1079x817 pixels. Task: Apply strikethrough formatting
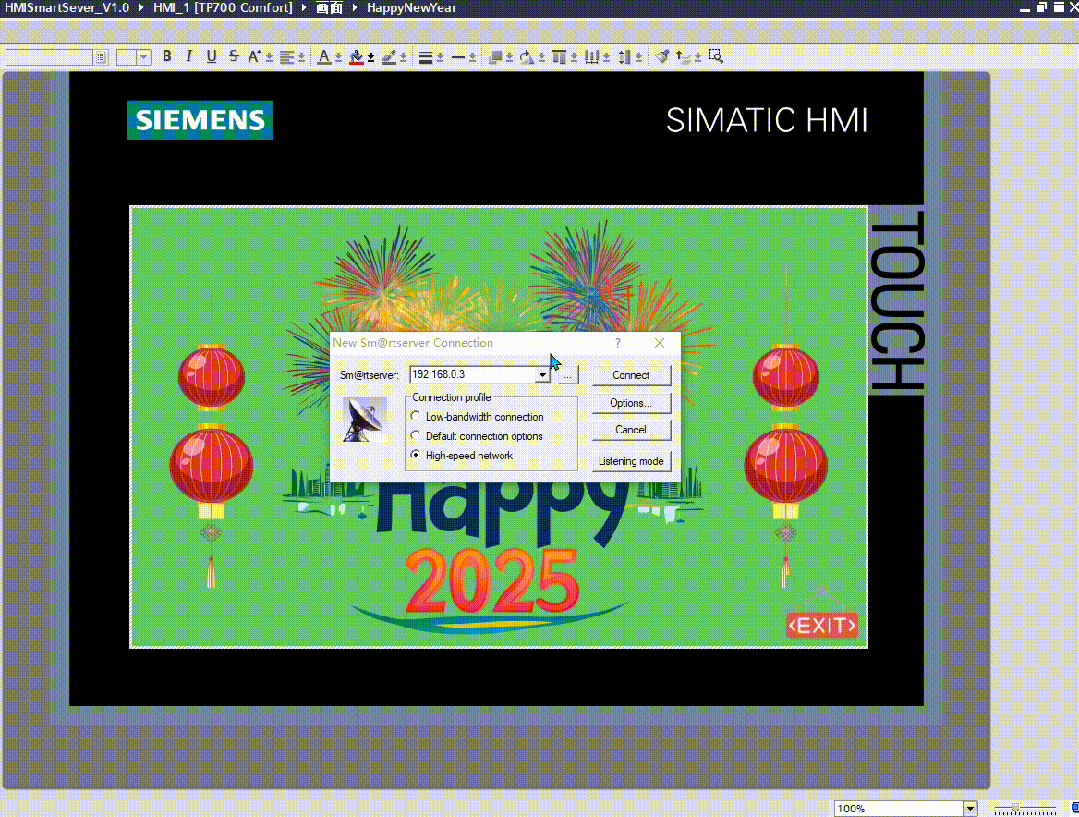[233, 57]
